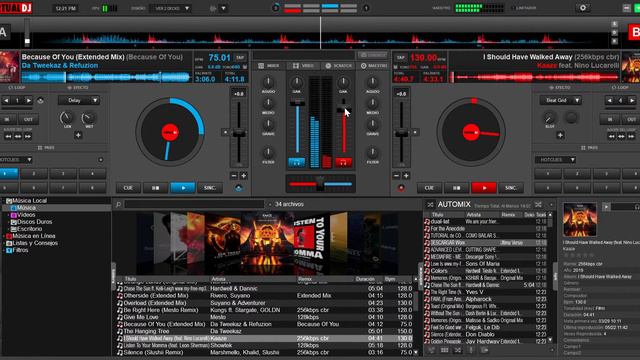Image resolution: width=640 pixels, height=360 pixels.
Task: Switch to the SCRATCH tab in center panel
Action: (339, 66)
